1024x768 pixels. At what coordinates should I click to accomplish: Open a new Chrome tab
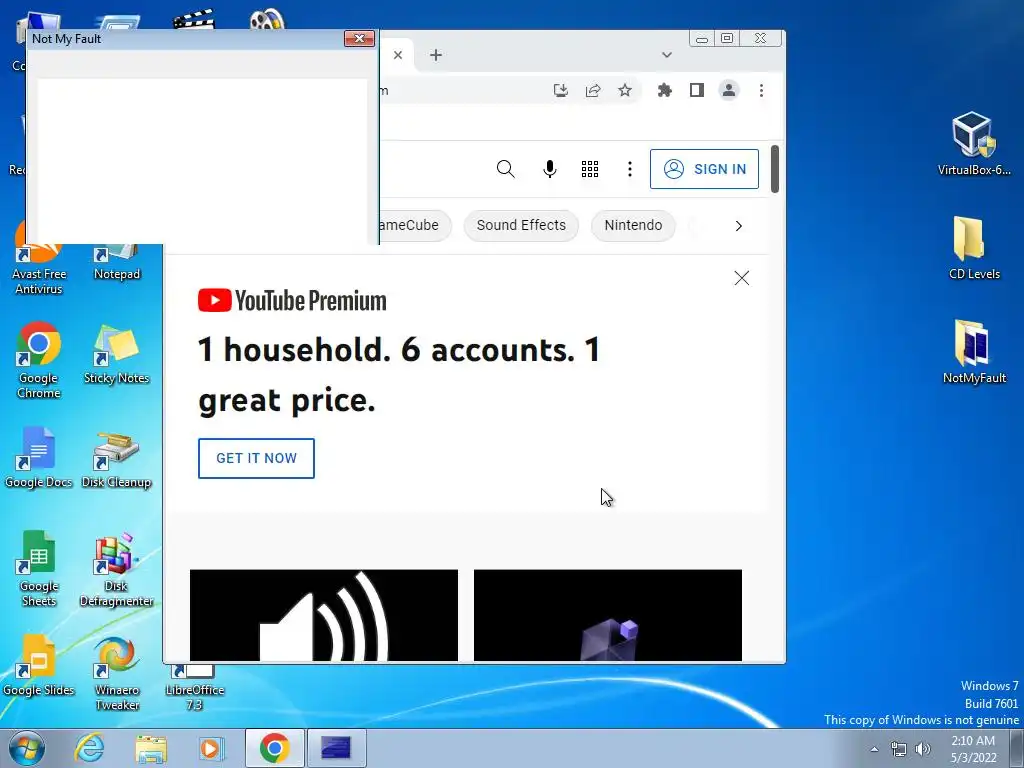pos(436,55)
